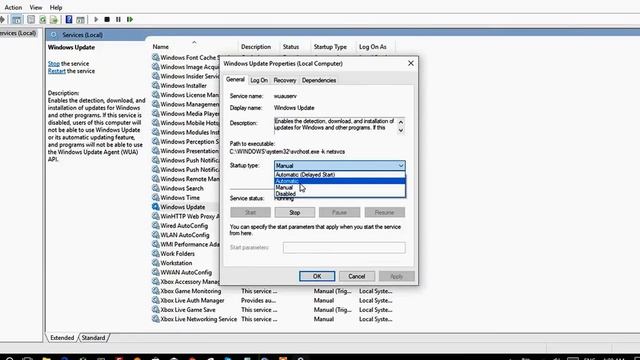Switch to the Dependencies tab

point(319,80)
